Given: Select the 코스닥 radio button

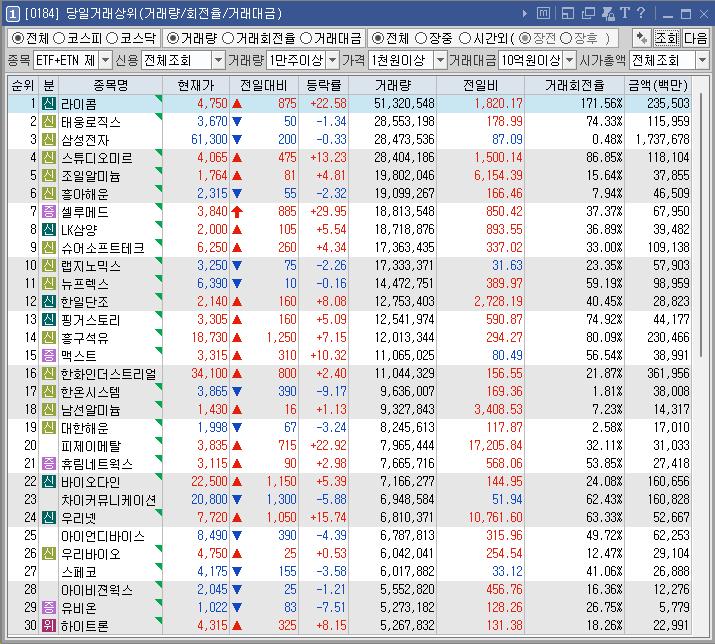Looking at the screenshot, I should (x=112, y=38).
